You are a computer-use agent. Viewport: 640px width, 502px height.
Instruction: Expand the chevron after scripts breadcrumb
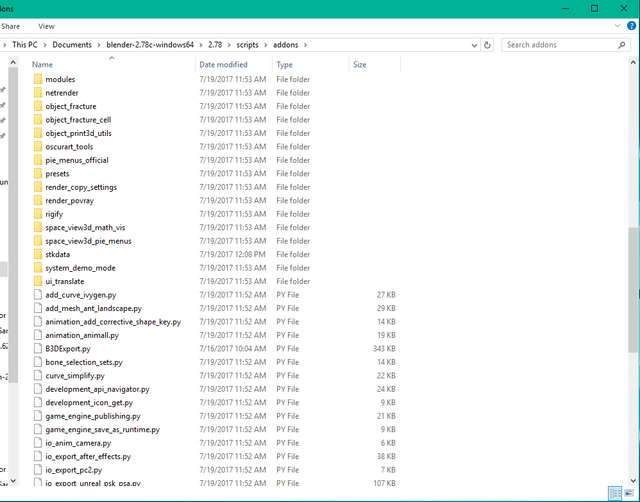coord(266,45)
